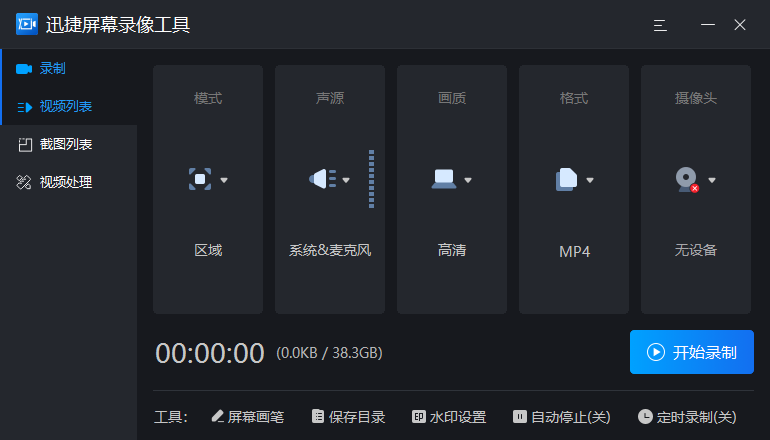Expand the 格式 dropdown arrow

coord(590,180)
